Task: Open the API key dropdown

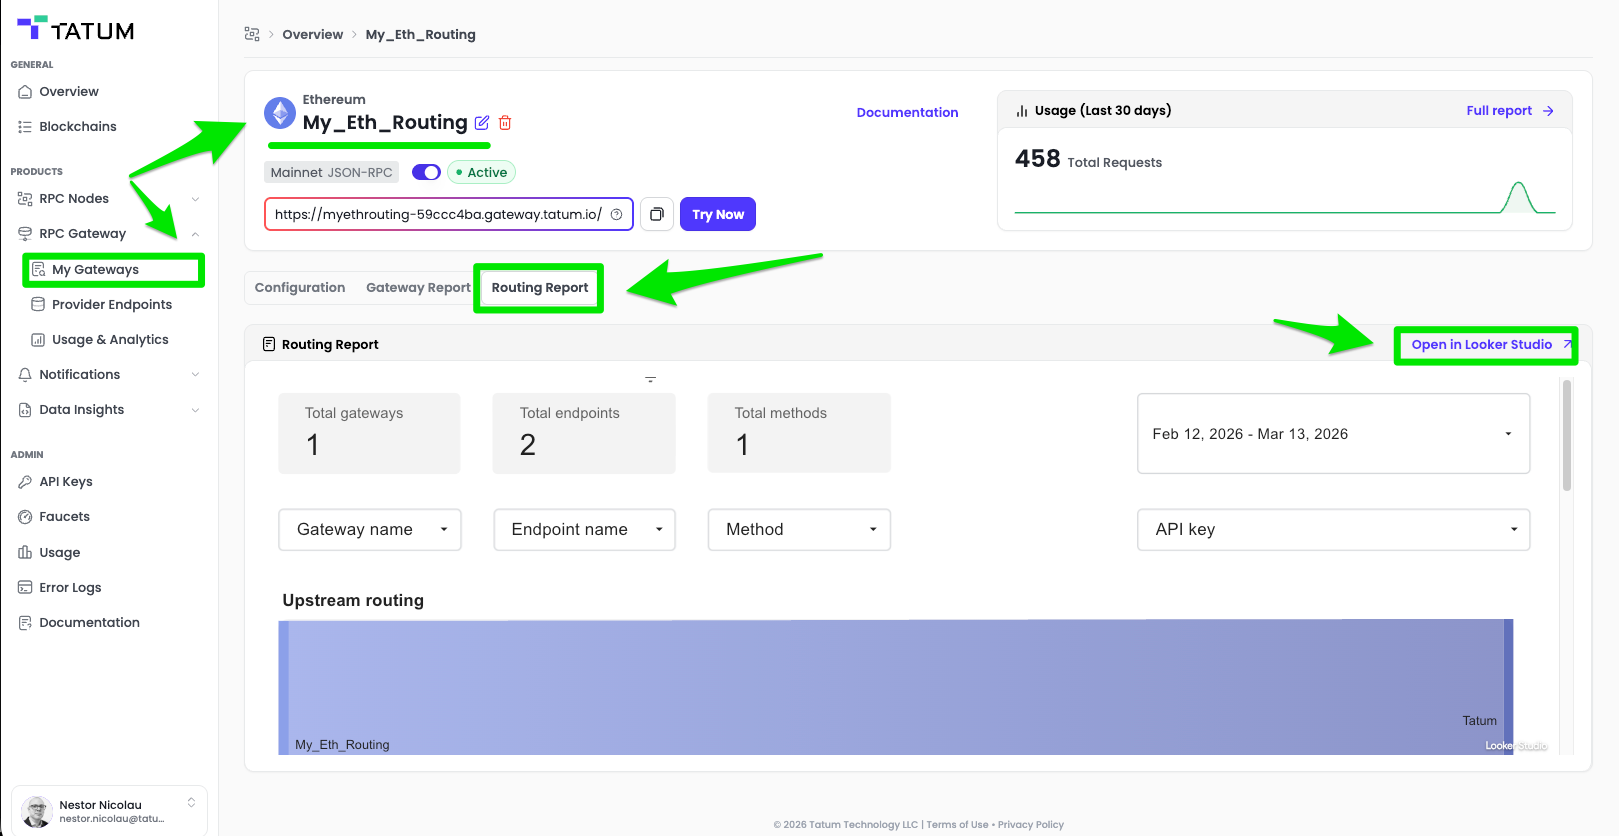Action: pyautogui.click(x=1334, y=530)
